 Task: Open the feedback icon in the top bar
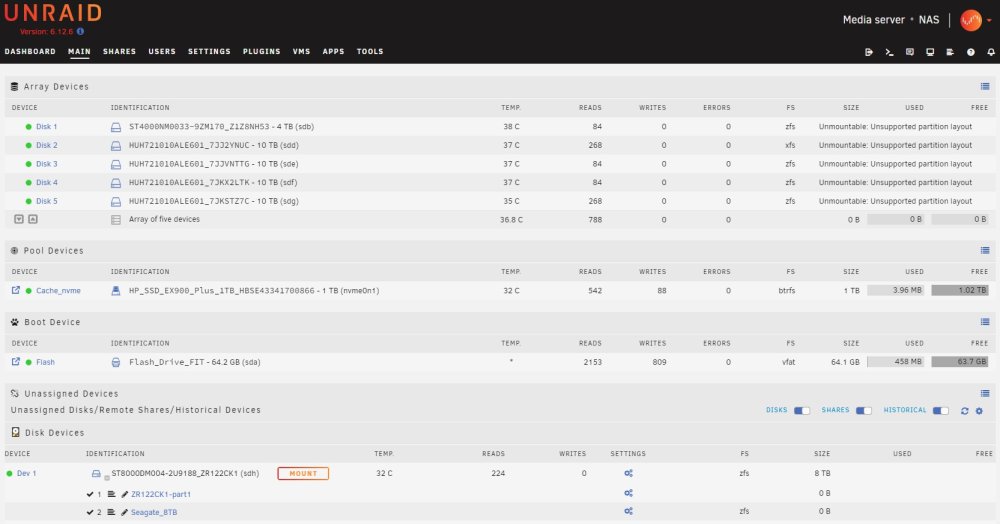(909, 52)
